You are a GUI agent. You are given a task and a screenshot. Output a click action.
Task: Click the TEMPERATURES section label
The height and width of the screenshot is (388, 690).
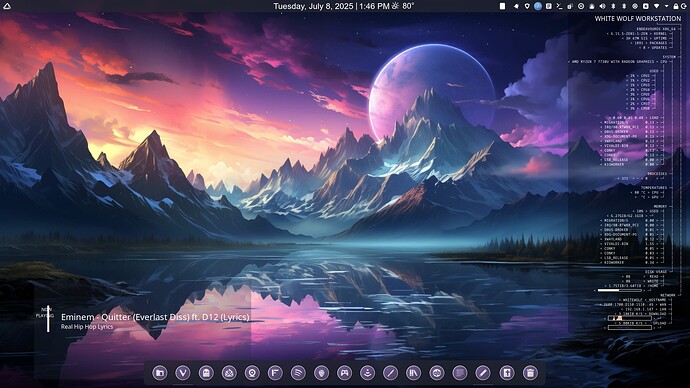coord(653,188)
